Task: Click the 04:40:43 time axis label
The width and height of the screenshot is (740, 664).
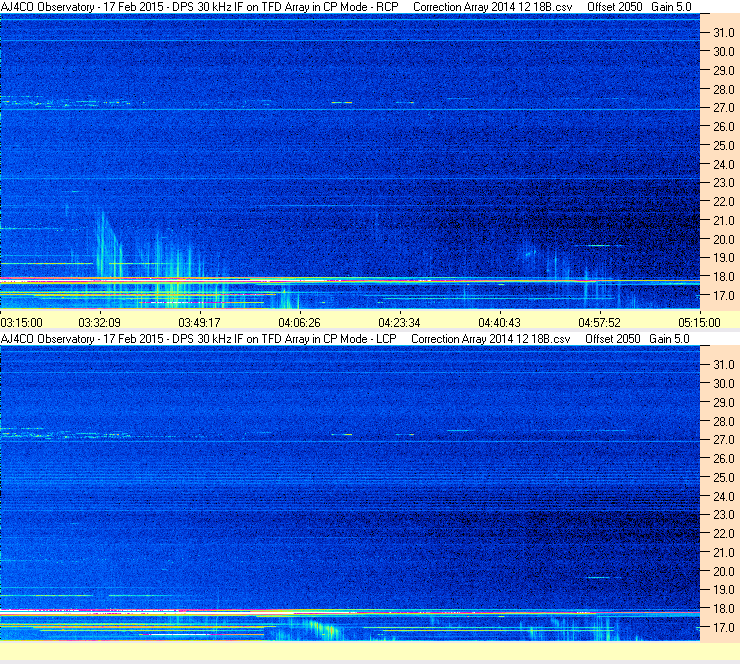Action: tap(499, 323)
